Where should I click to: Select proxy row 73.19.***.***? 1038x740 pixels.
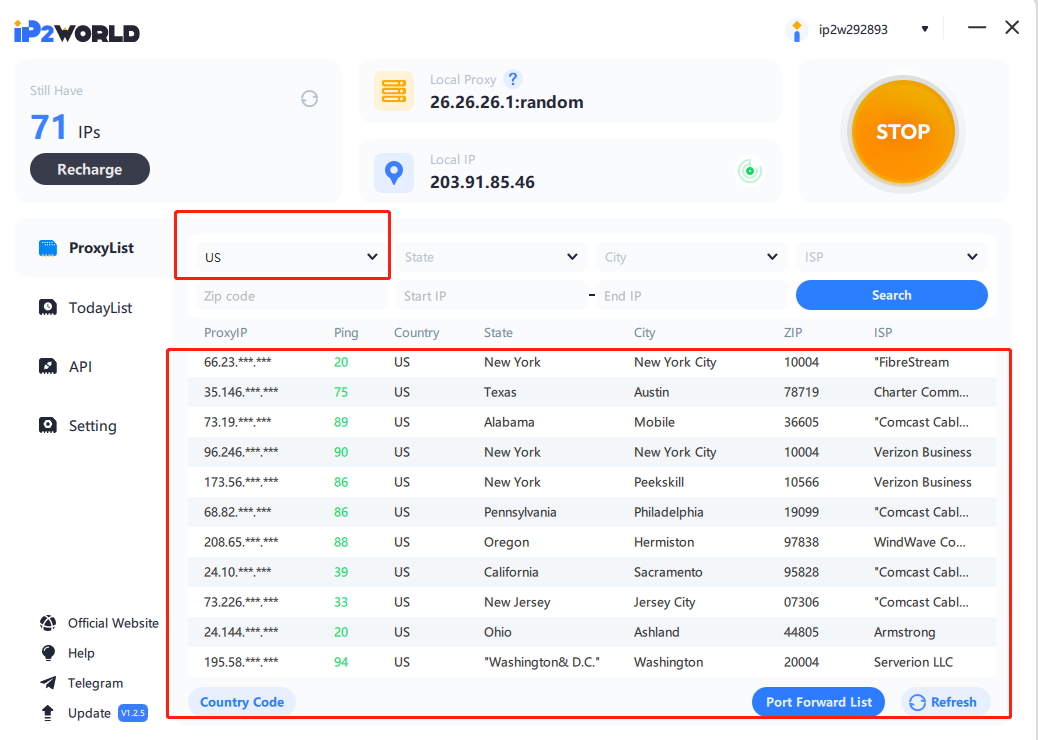pyautogui.click(x=592, y=422)
